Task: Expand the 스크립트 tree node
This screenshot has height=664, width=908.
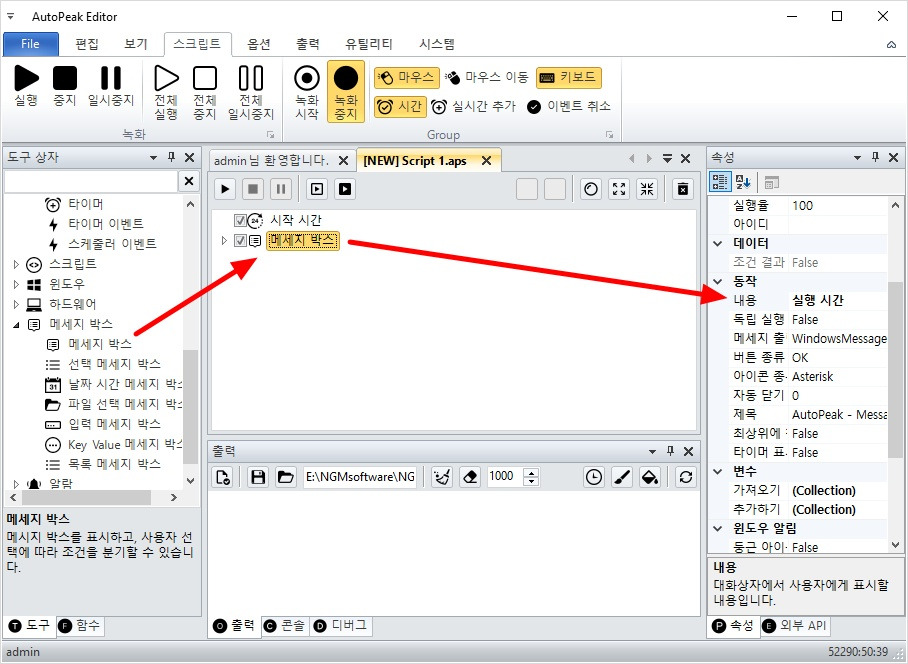Action: pyautogui.click(x=16, y=265)
